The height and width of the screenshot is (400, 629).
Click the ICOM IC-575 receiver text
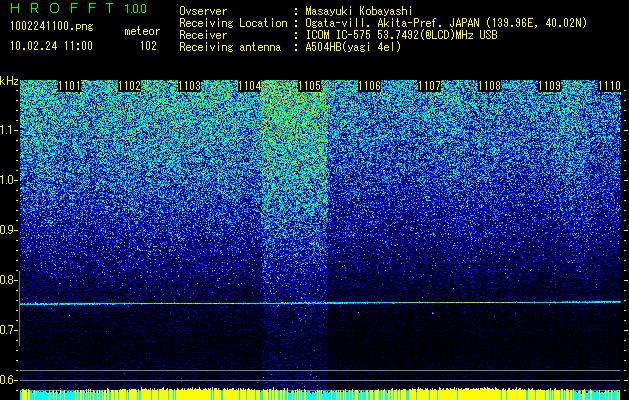(401, 35)
